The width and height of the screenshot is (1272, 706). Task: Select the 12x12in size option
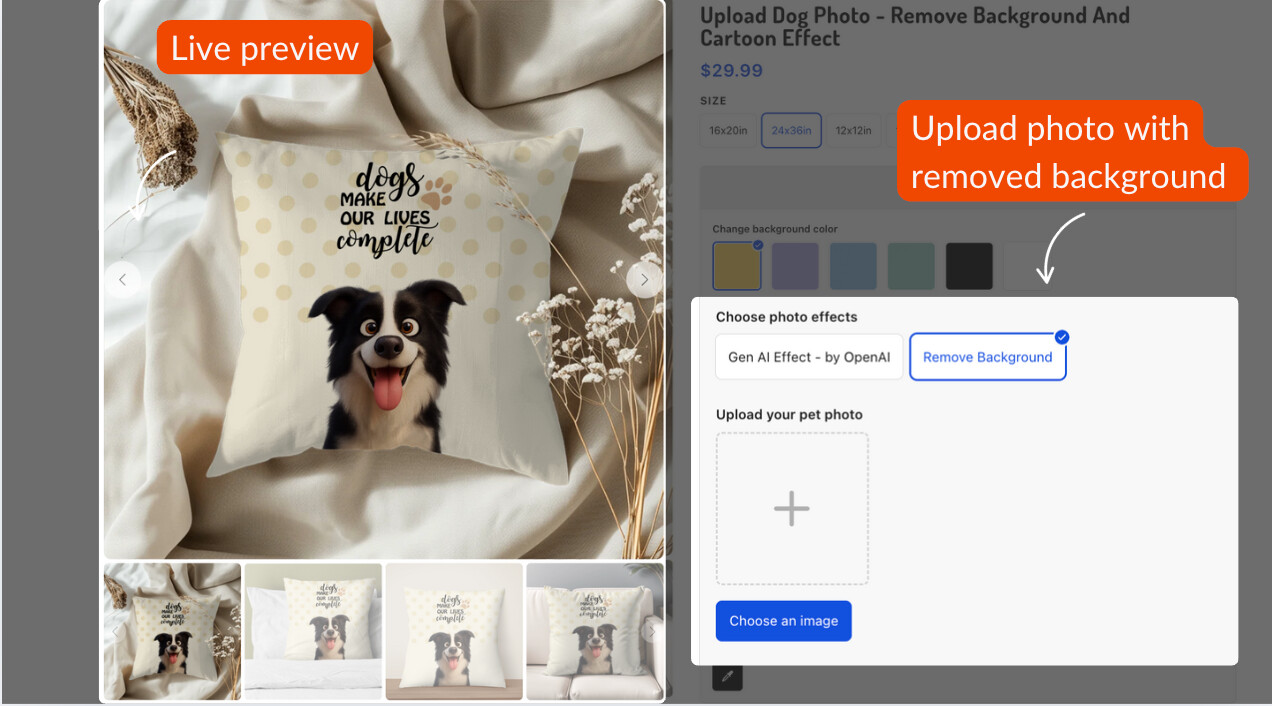[x=853, y=131]
